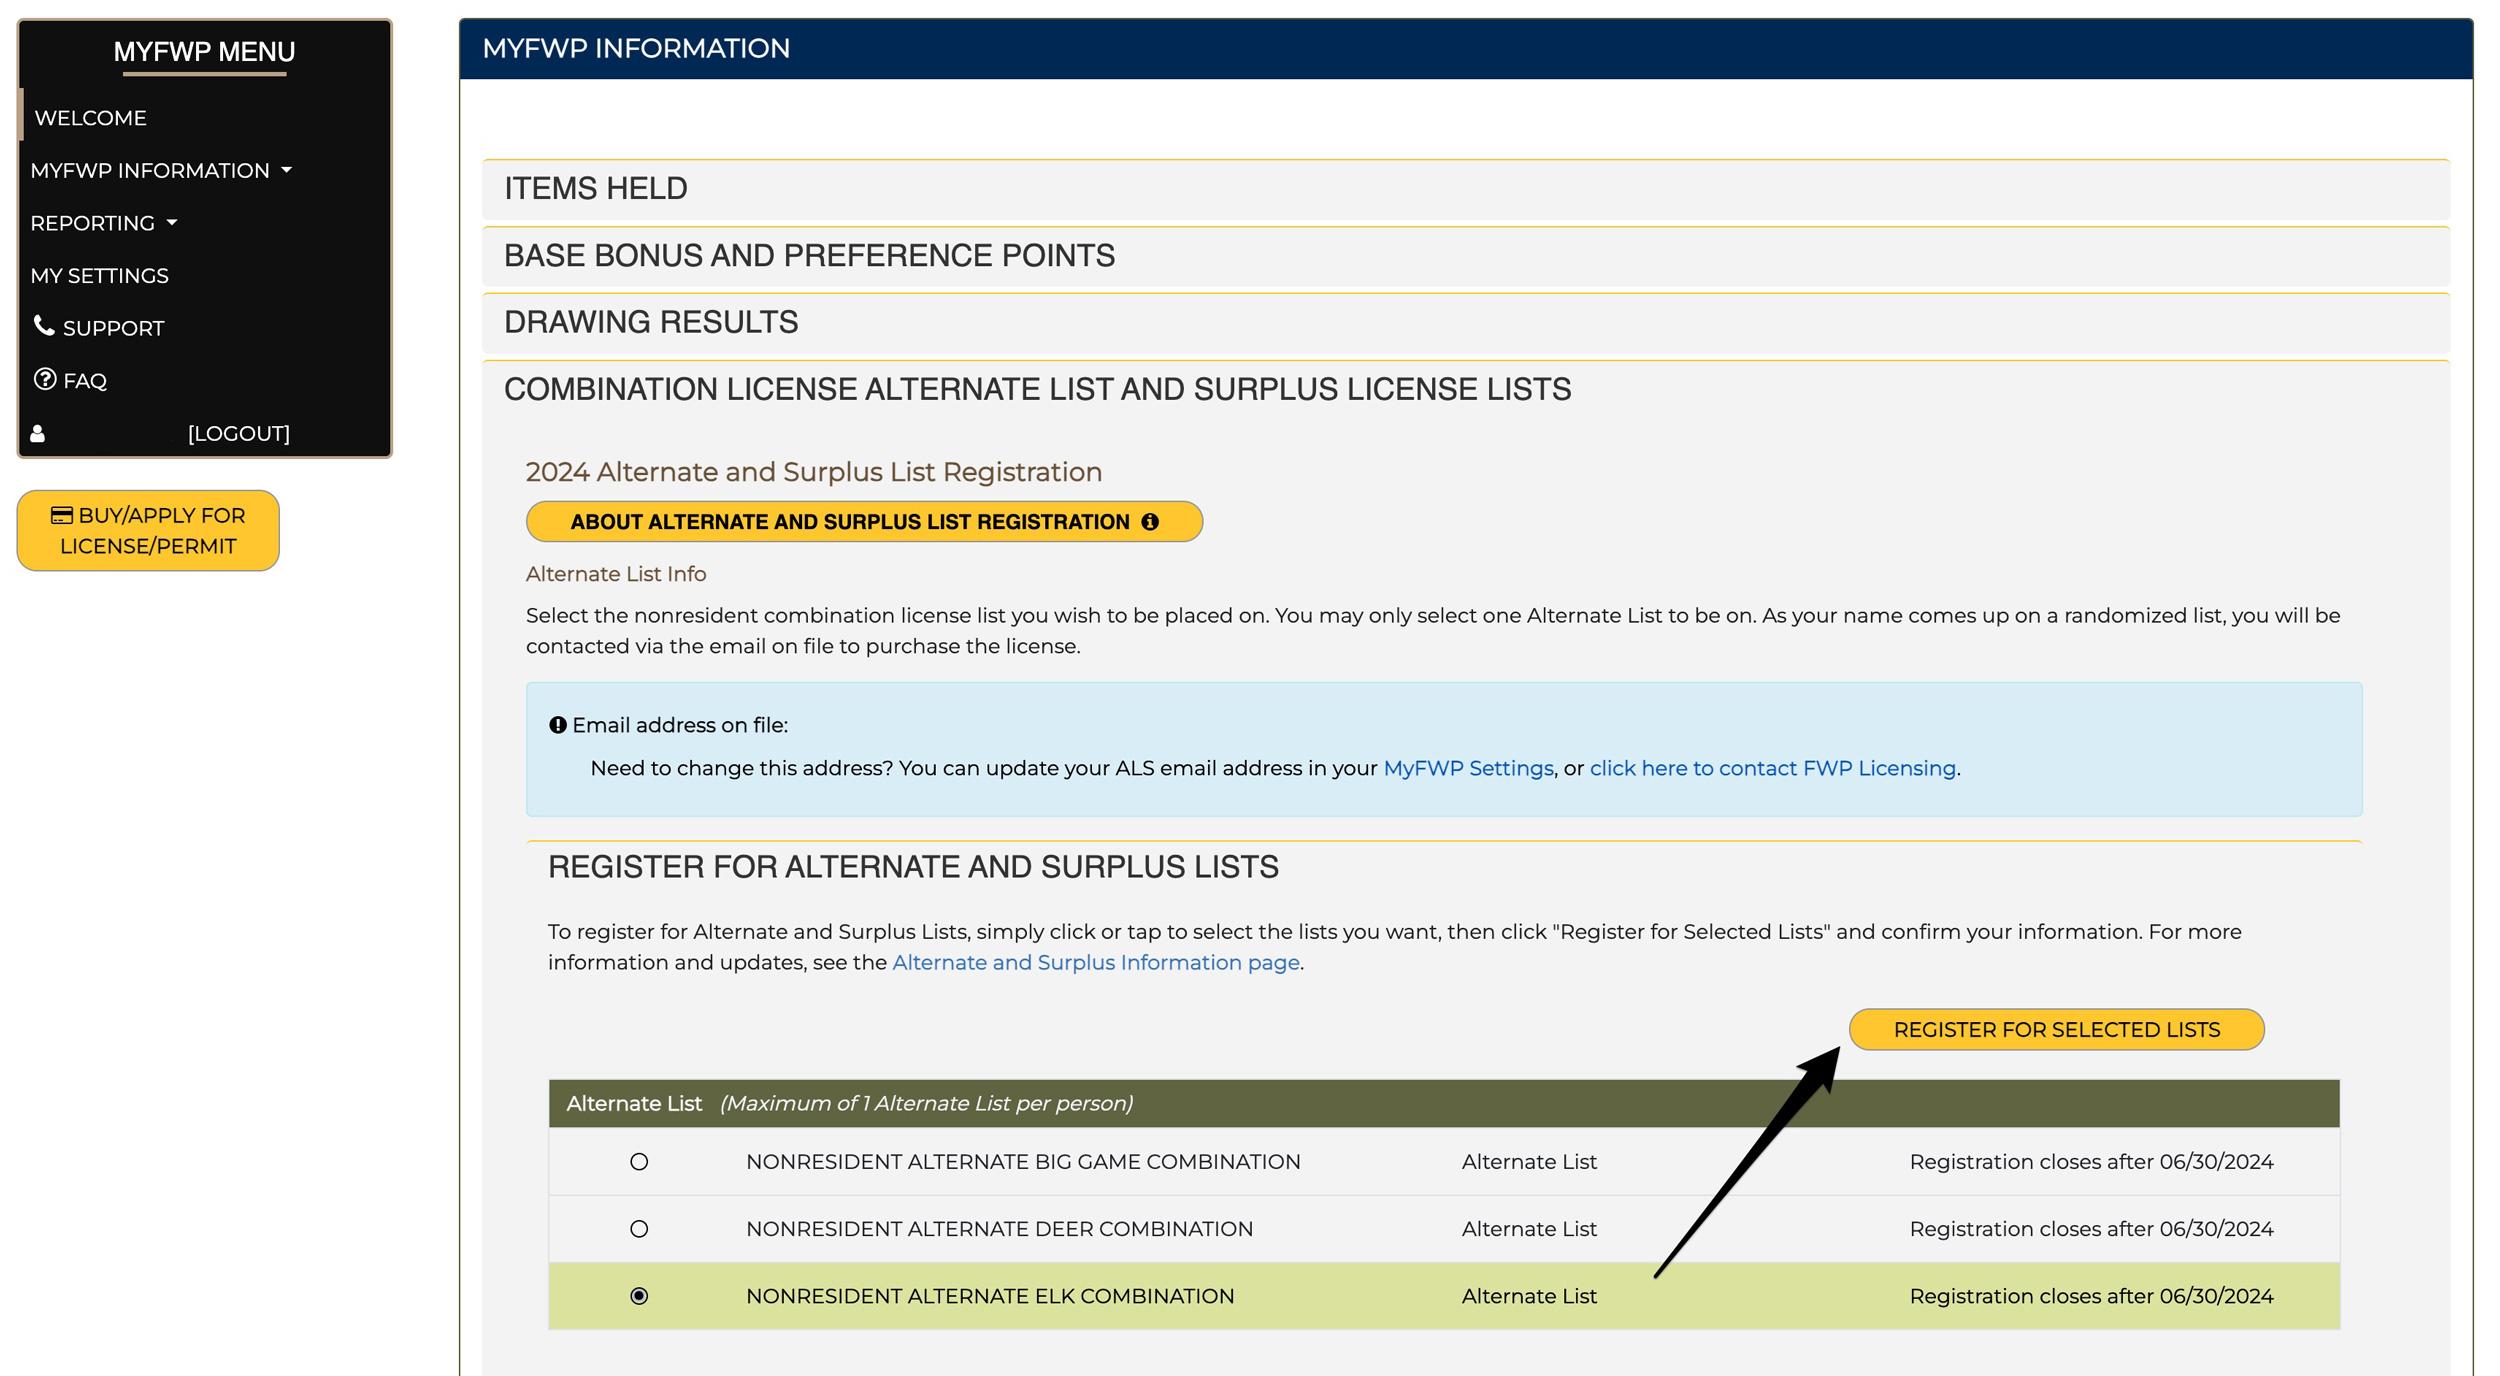Open MY SETTINGS from the menu
Screen dimensions: 2500x1376
tap(100, 275)
